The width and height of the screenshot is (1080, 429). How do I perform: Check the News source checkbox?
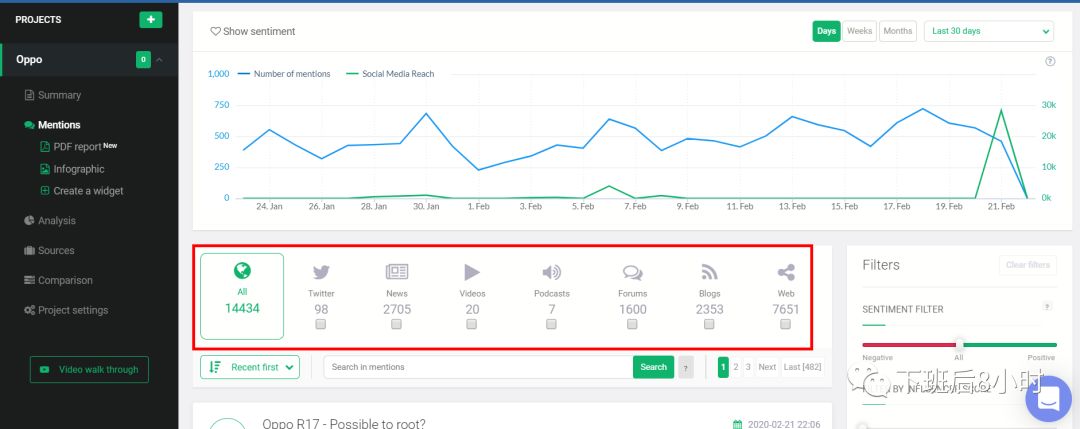point(396,324)
